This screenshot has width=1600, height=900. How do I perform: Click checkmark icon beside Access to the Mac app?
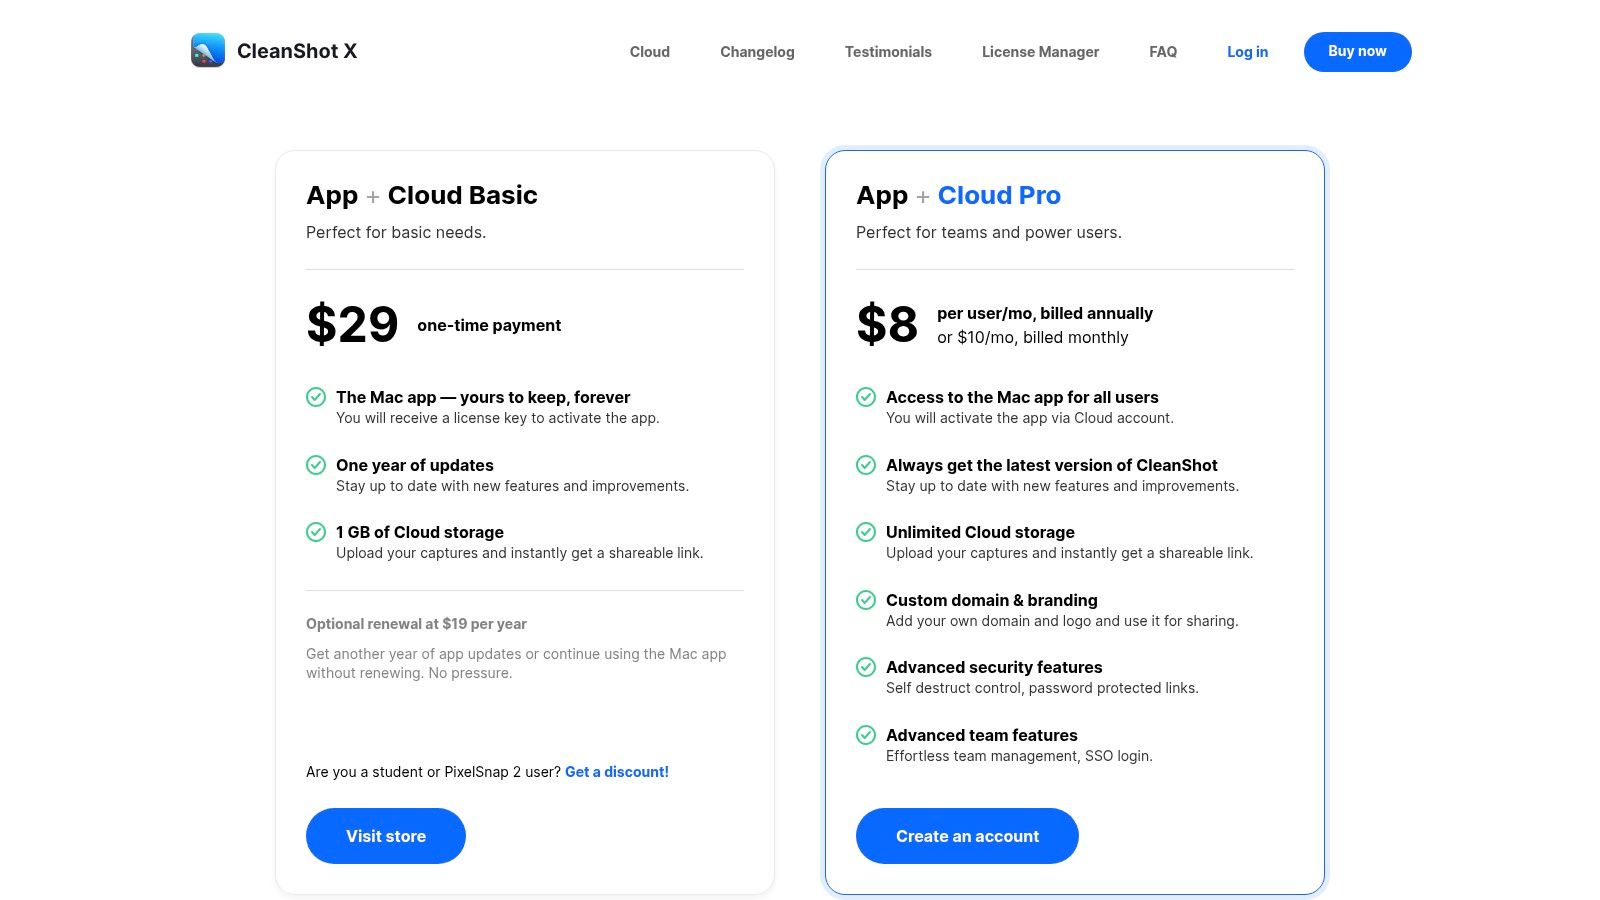(x=866, y=397)
